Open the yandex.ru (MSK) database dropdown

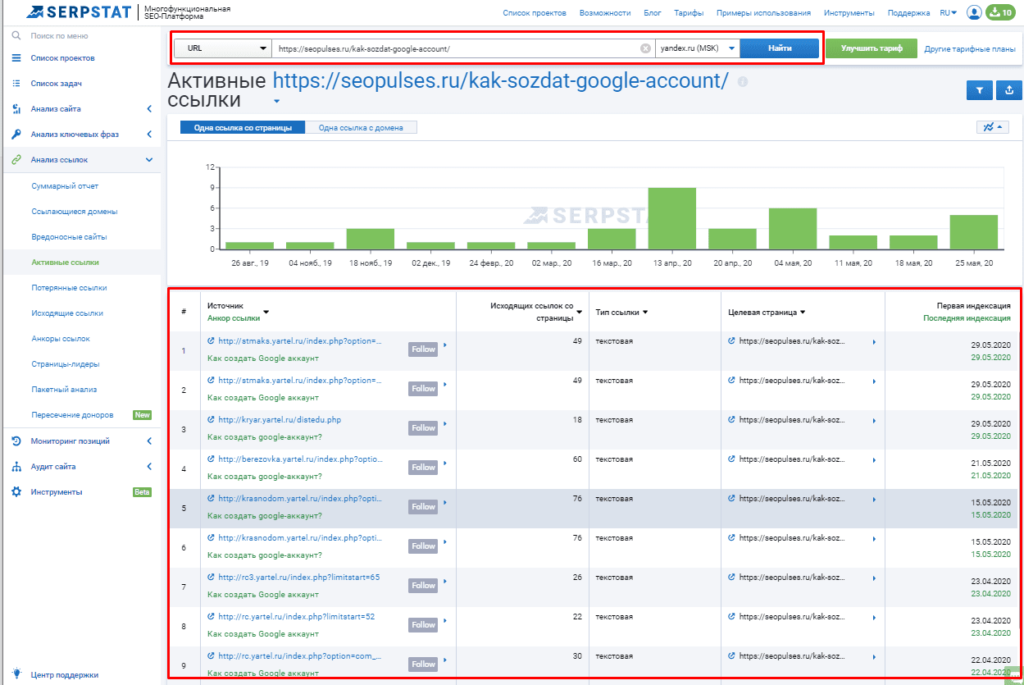(697, 48)
